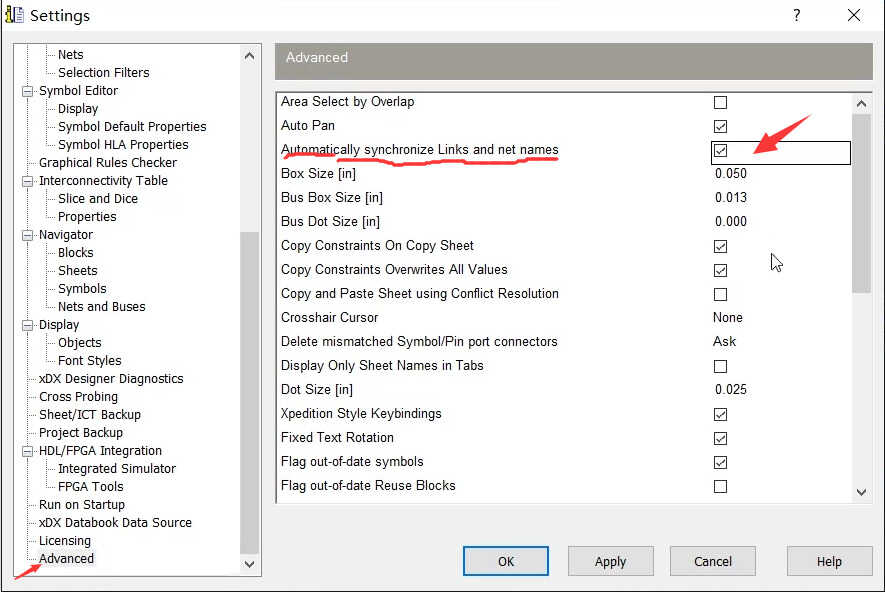Enable Flag out-of-date Reuse Blocks

[720, 486]
